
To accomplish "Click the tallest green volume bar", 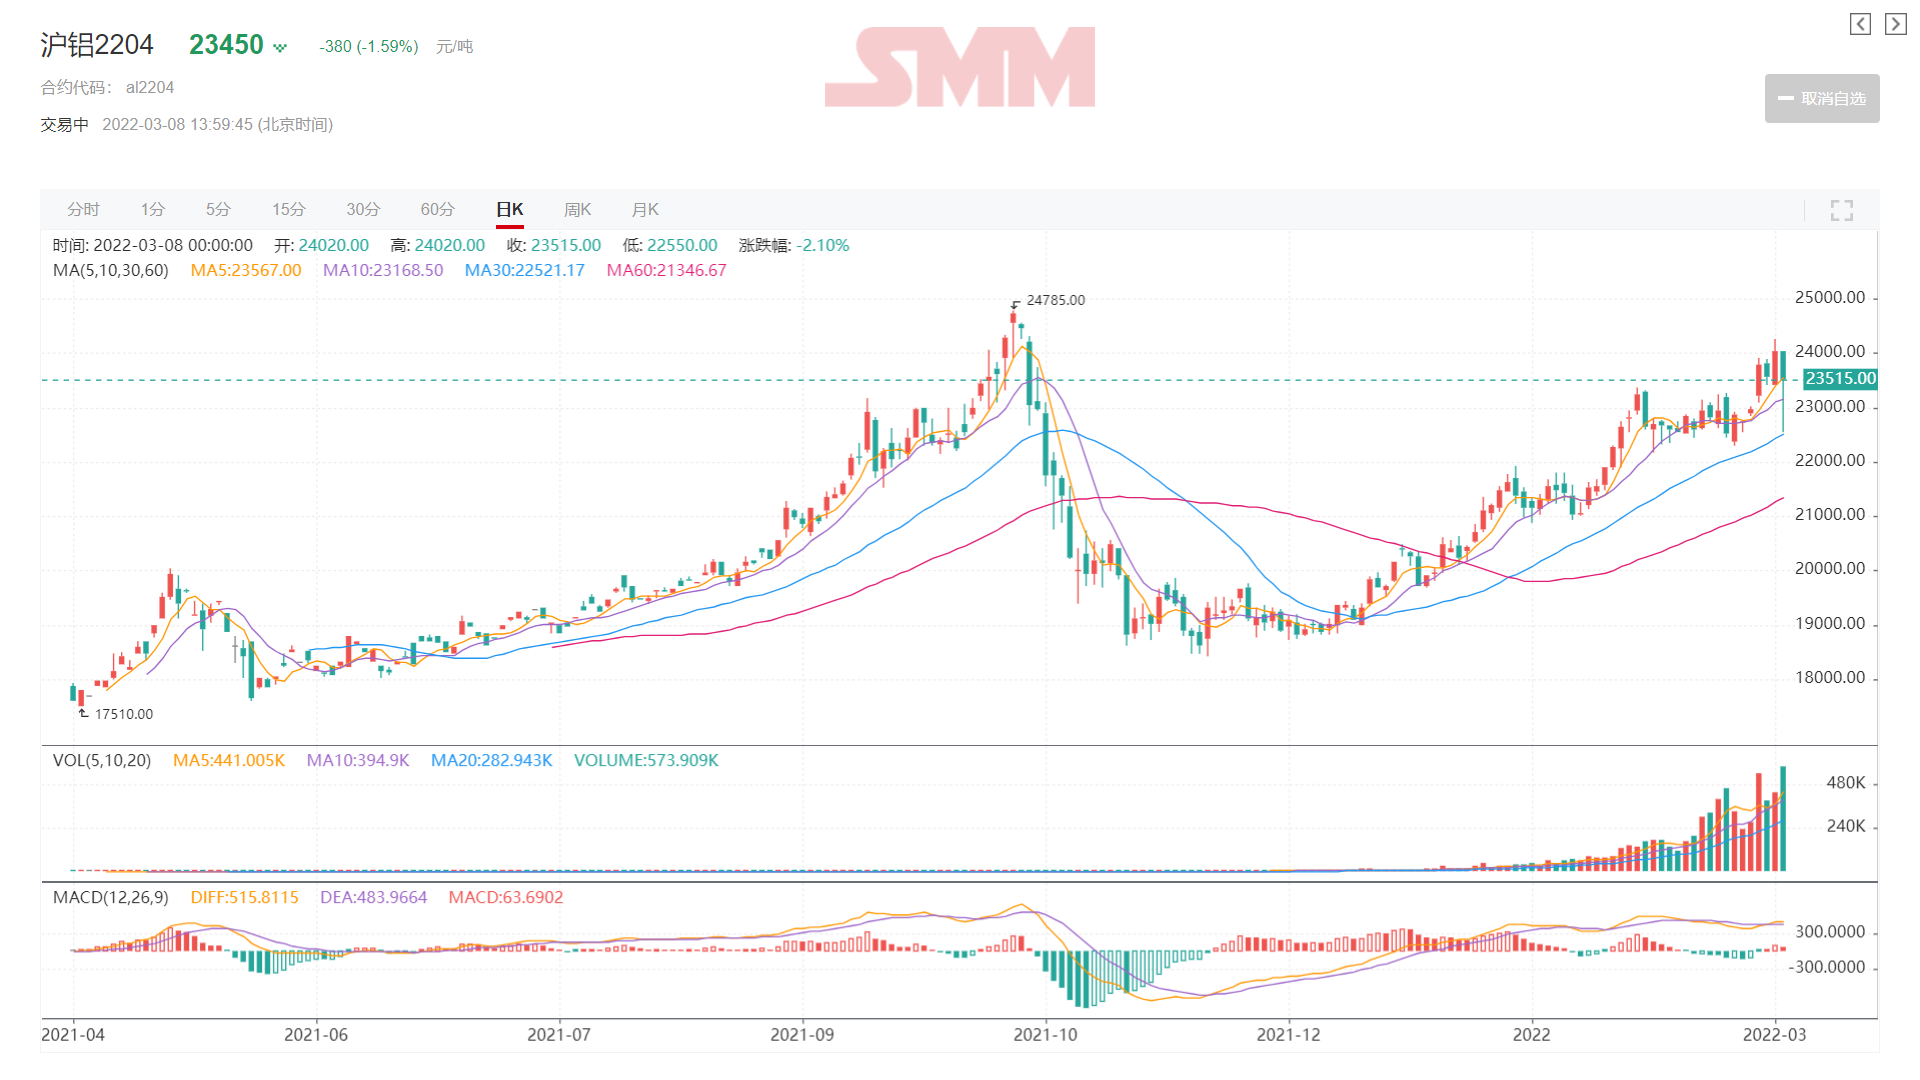I will [x=1783, y=818].
